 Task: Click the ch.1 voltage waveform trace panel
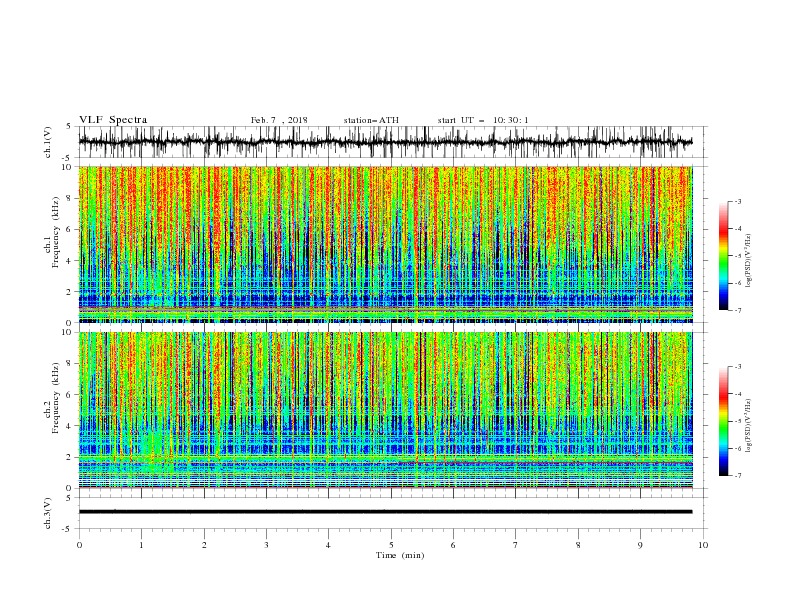coord(392,142)
